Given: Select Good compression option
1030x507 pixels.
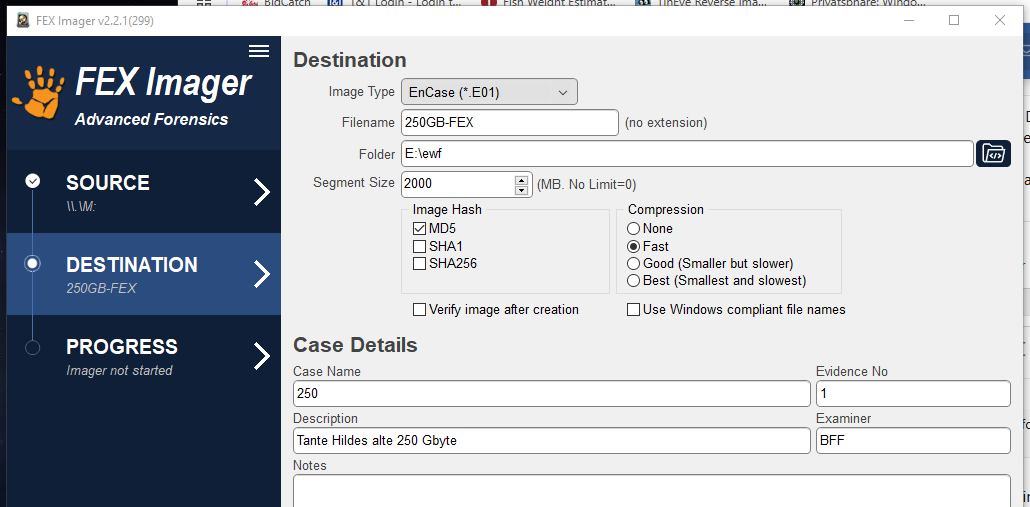Looking at the screenshot, I should 633,263.
